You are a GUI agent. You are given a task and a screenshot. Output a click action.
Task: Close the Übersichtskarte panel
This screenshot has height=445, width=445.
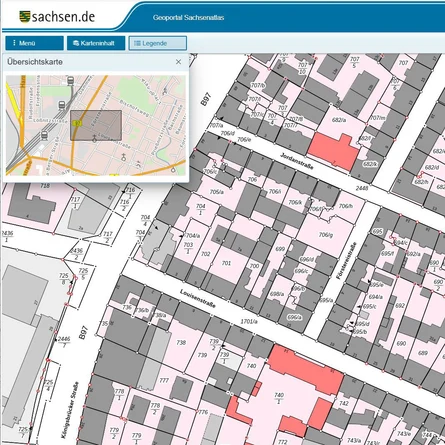coord(178,62)
